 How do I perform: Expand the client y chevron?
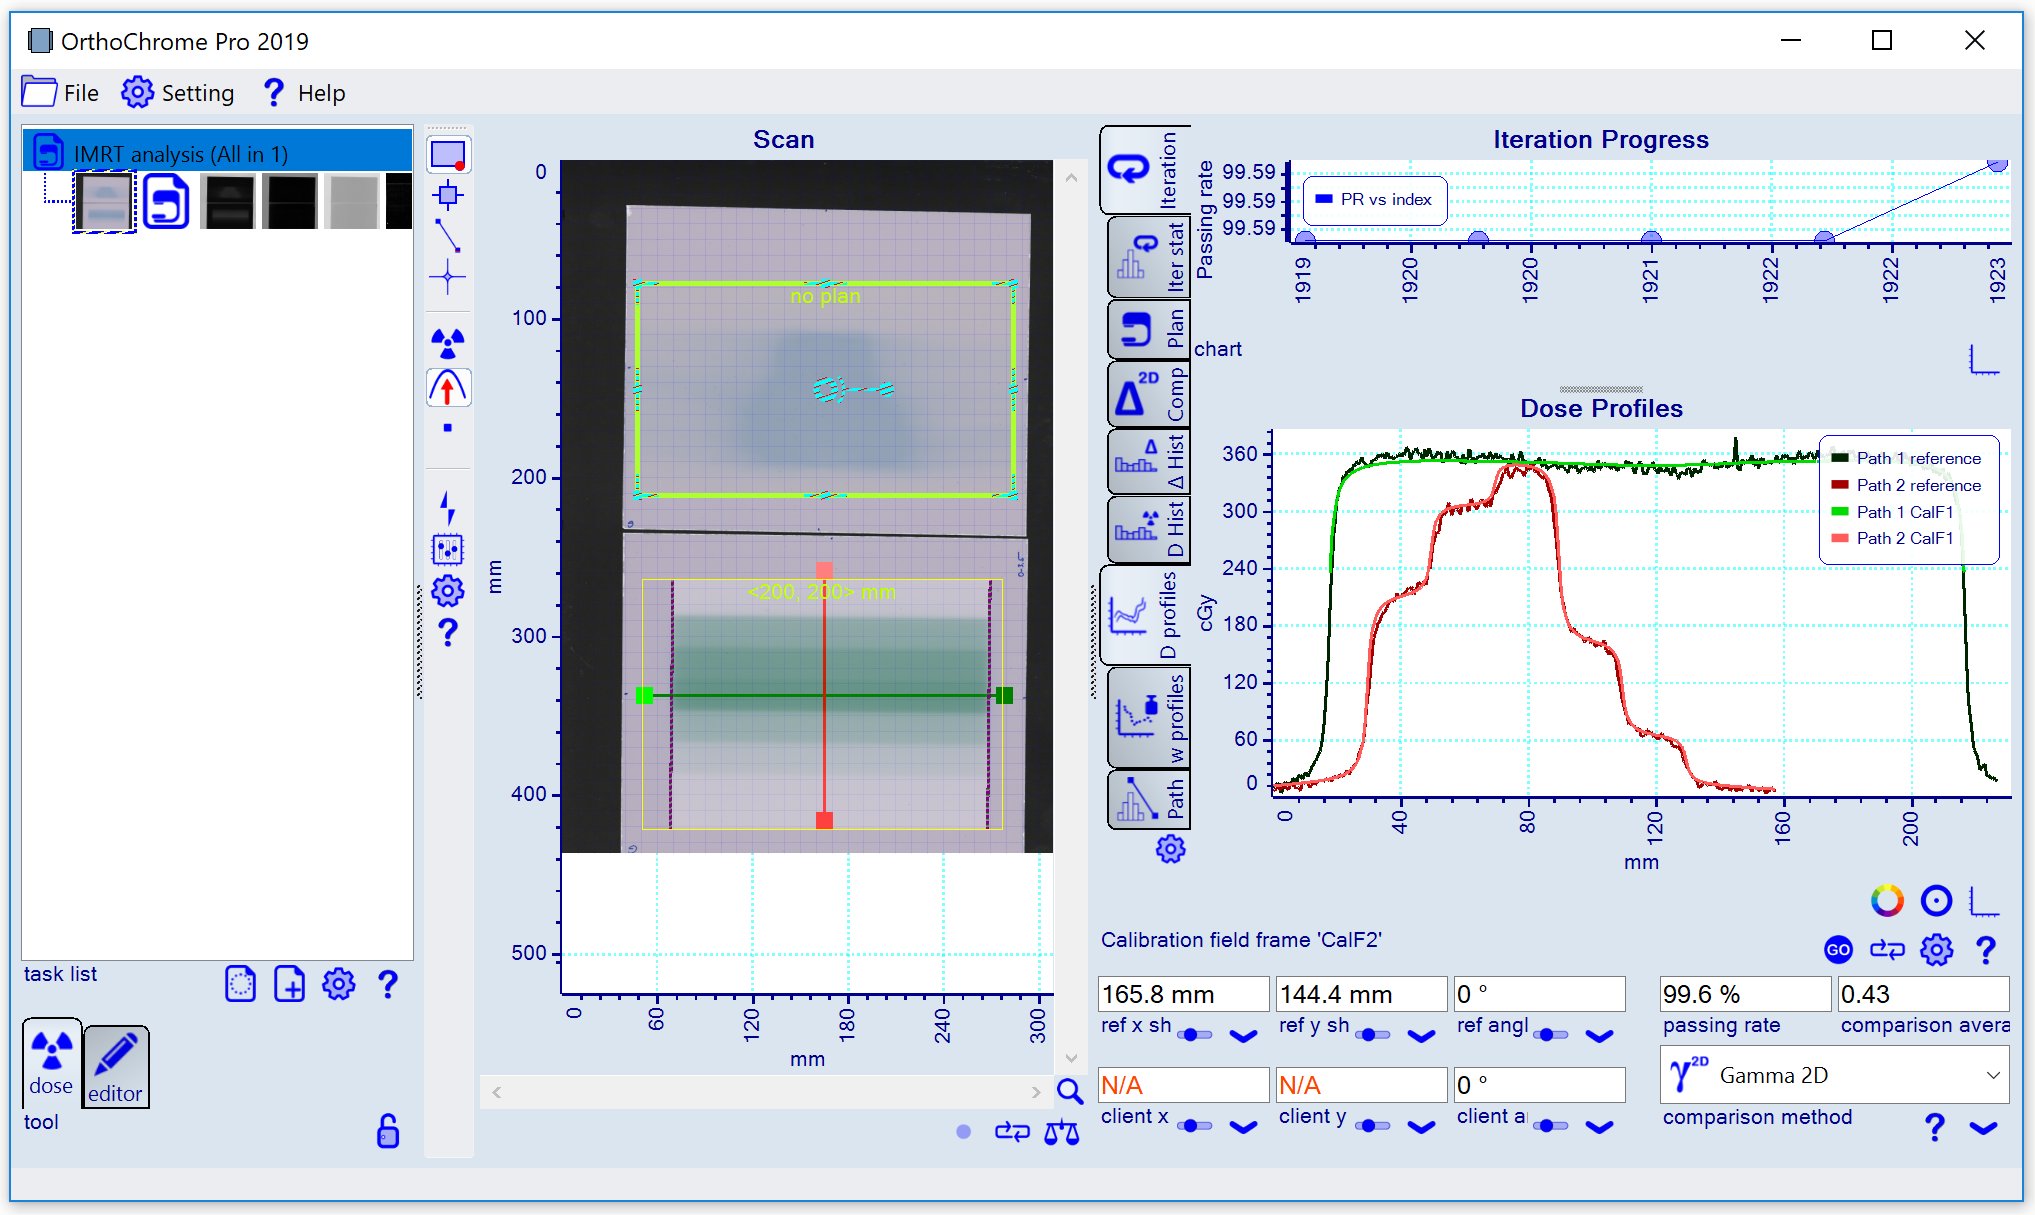[1421, 1127]
